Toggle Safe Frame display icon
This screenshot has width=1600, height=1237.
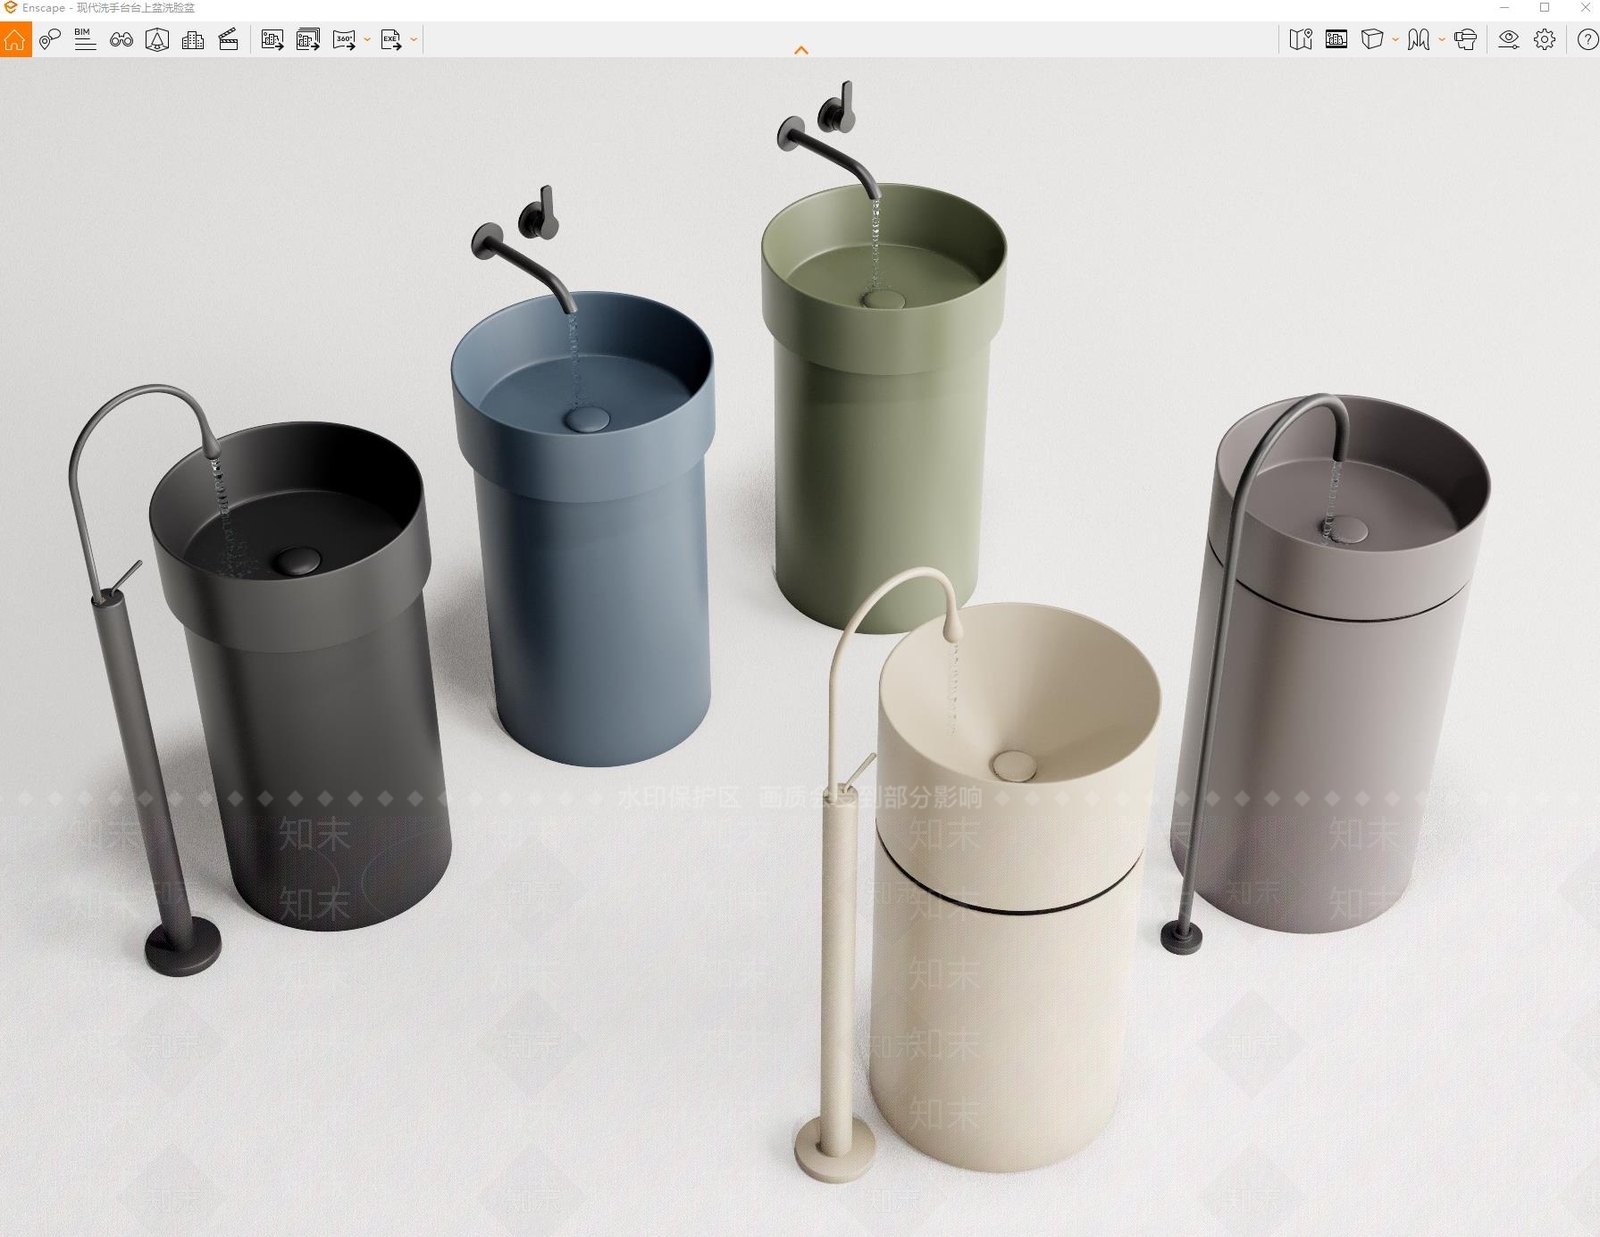(x=1337, y=40)
